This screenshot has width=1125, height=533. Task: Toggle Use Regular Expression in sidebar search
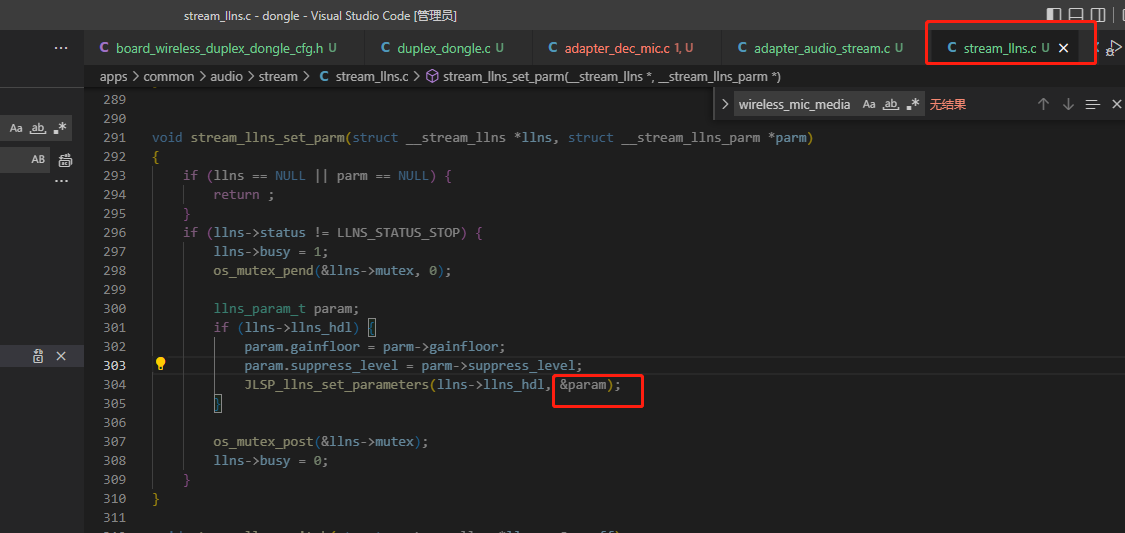click(x=60, y=128)
